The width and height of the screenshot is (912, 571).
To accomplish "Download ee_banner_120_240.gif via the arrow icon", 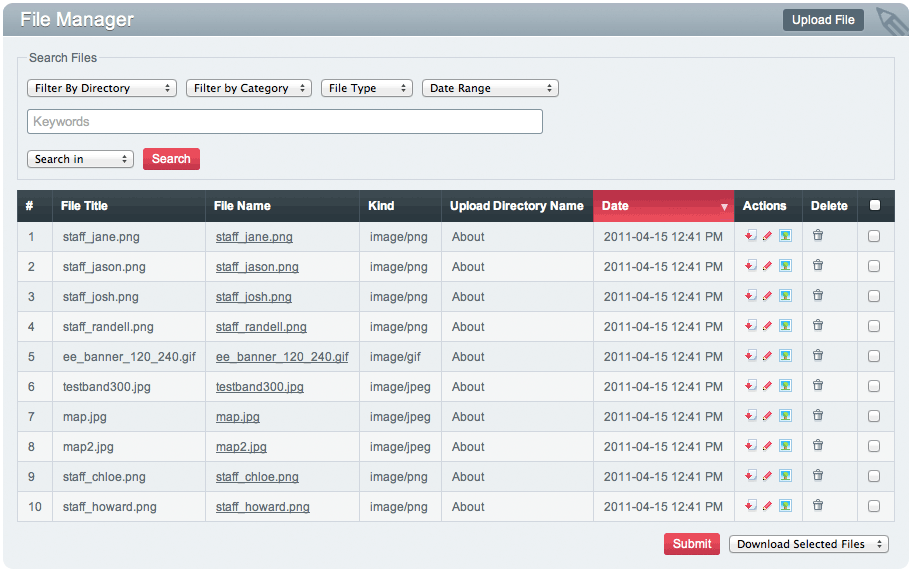I will [750, 355].
